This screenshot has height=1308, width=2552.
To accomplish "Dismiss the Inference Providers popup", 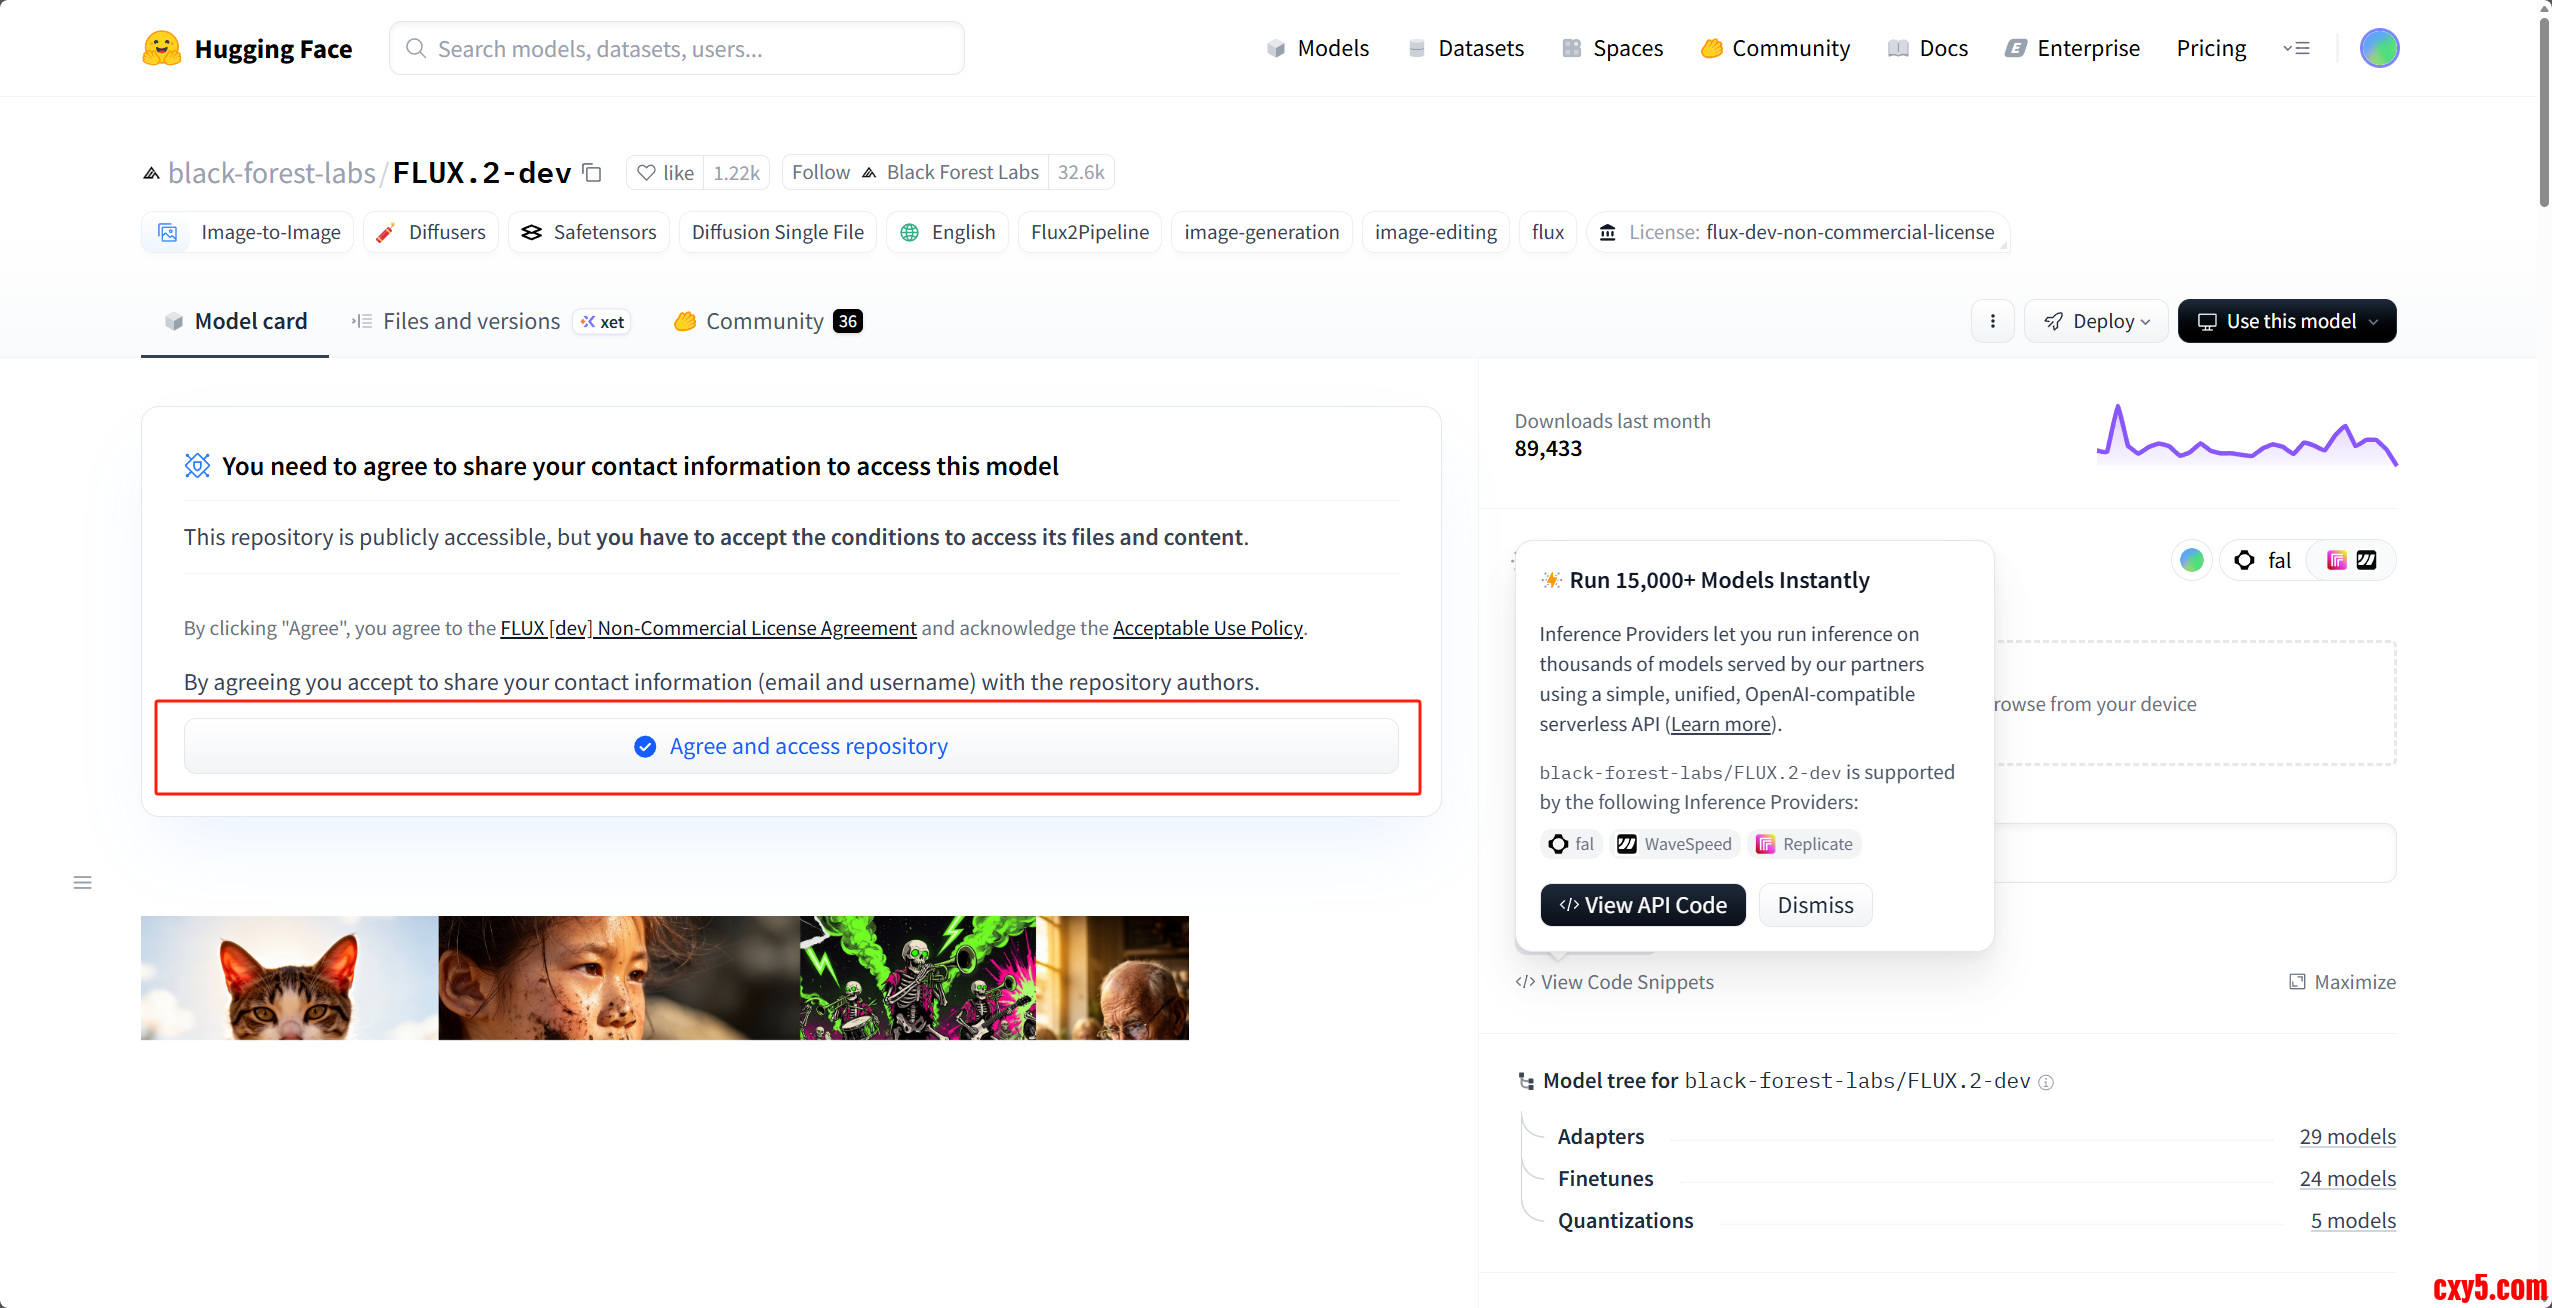I will click(x=1814, y=905).
